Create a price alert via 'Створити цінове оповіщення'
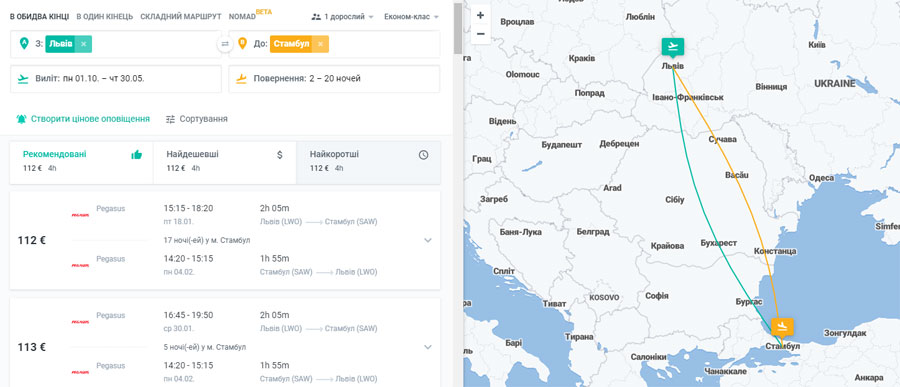Viewport: 900px width, 387px height. click(x=83, y=119)
